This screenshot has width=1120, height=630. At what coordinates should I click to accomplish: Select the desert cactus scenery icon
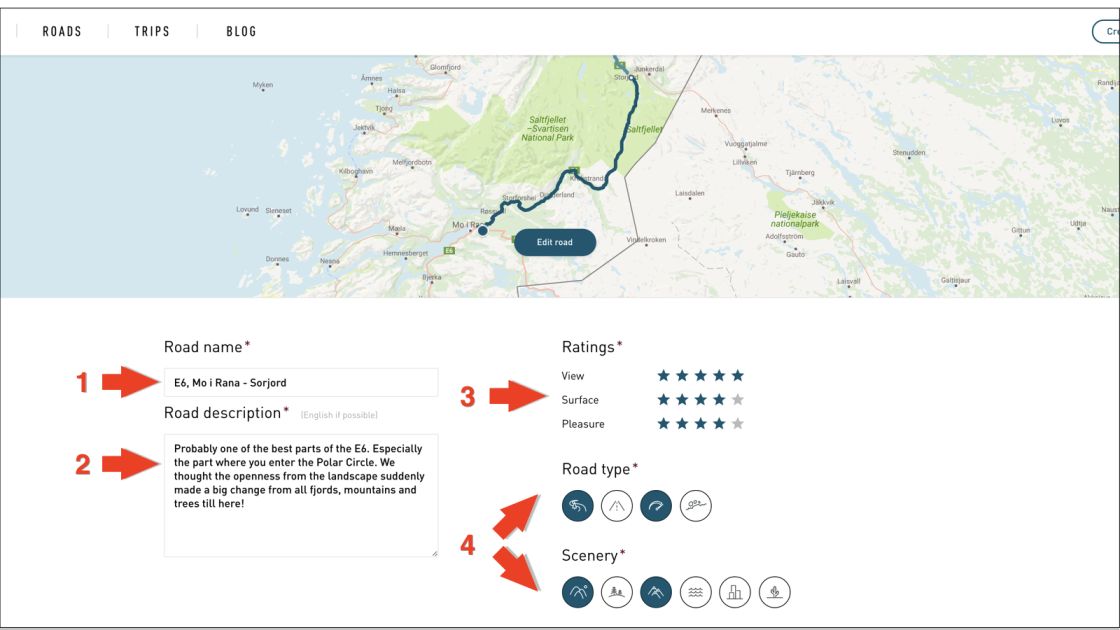tap(774, 592)
